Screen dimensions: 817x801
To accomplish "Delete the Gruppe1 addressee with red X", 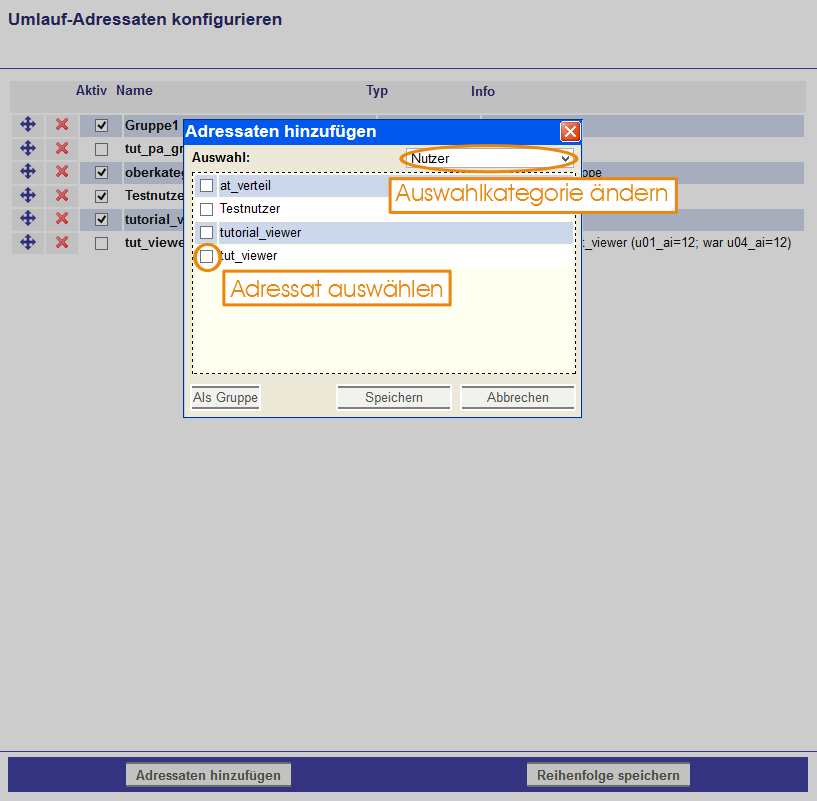I will (x=62, y=125).
